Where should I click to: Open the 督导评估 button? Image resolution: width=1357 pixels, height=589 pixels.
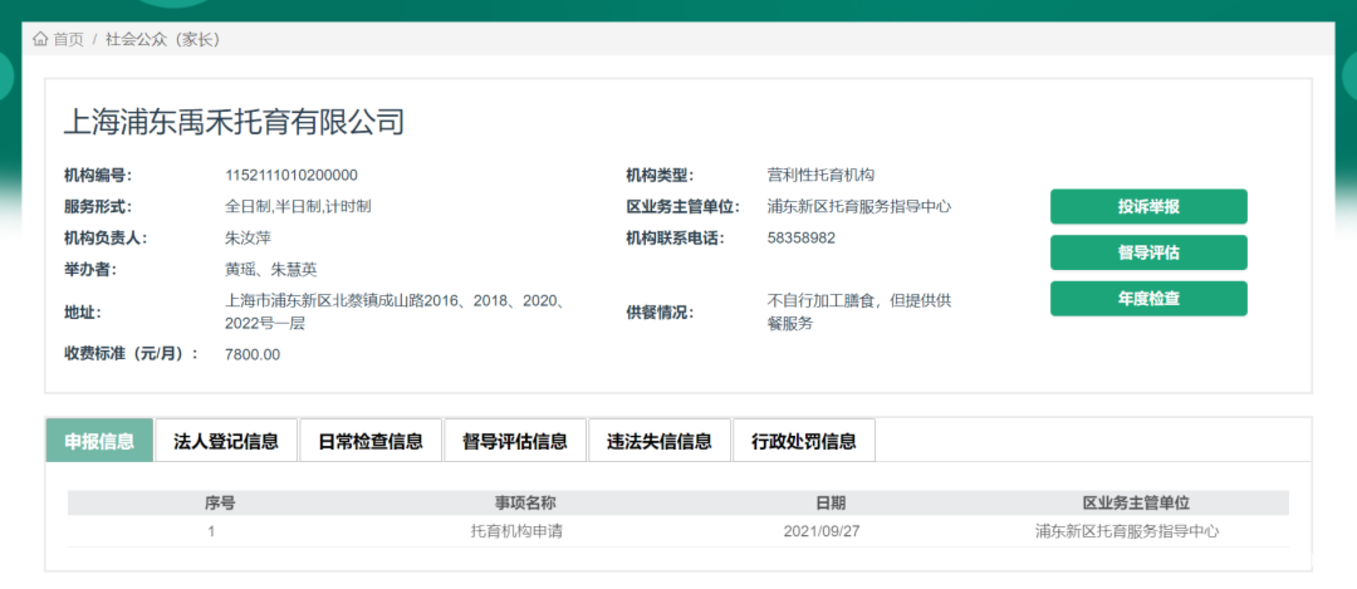pyautogui.click(x=1148, y=253)
